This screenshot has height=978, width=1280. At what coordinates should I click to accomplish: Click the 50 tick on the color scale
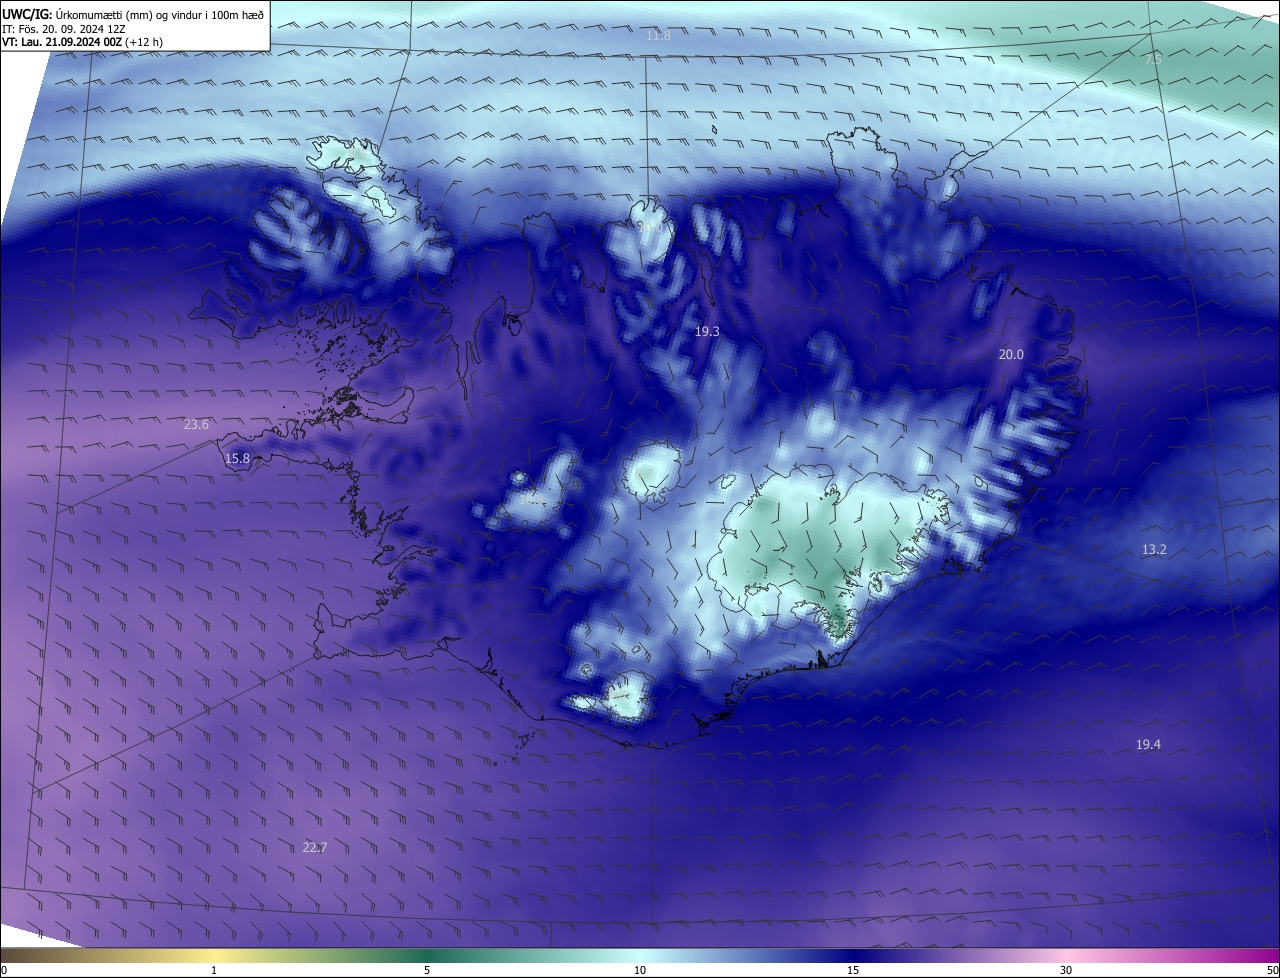[1272, 970]
